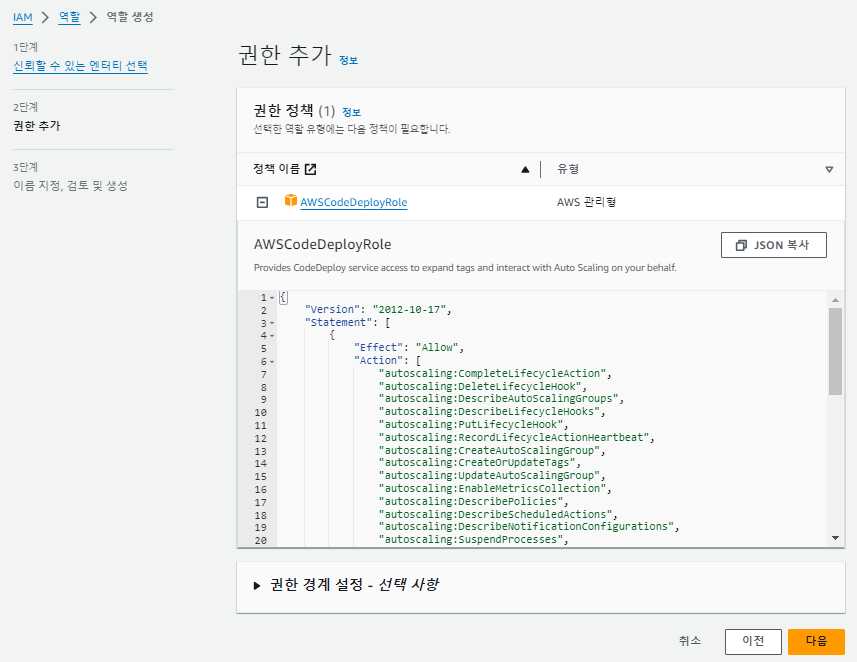Click "autoscaling:CreateOrUpdateTags" line
The width and height of the screenshot is (857, 662).
(x=480, y=462)
